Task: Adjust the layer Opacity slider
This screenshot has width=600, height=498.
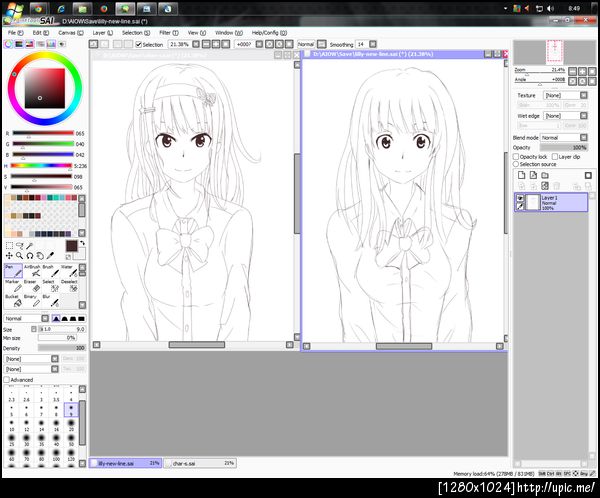Action: (x=564, y=147)
